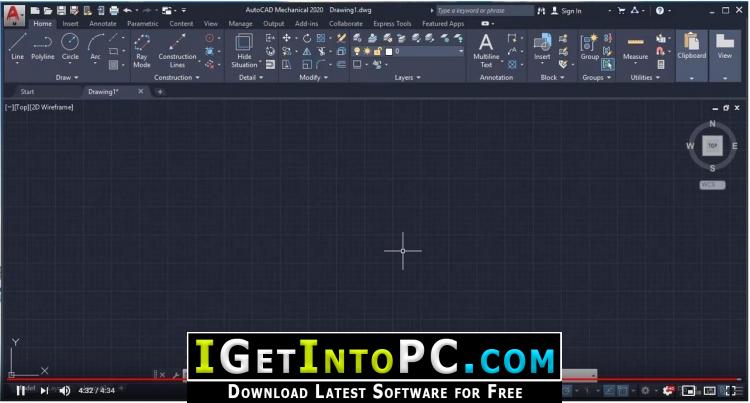Image resolution: width=750 pixels, height=403 pixels.
Task: Click the Undo arrow icon
Action: (127, 10)
